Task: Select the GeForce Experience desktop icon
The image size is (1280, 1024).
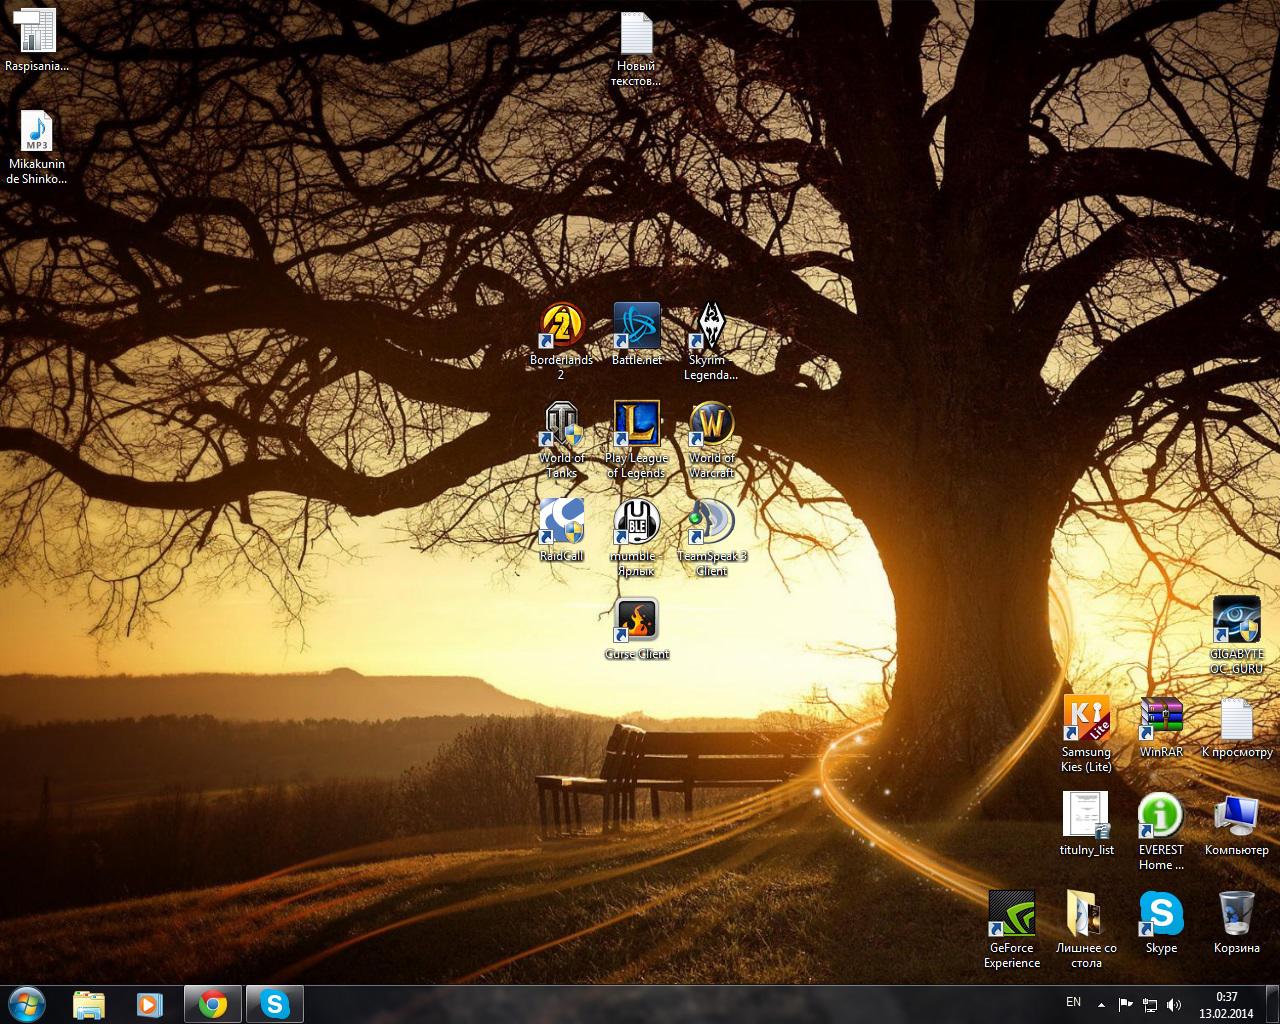Action: tap(1012, 914)
